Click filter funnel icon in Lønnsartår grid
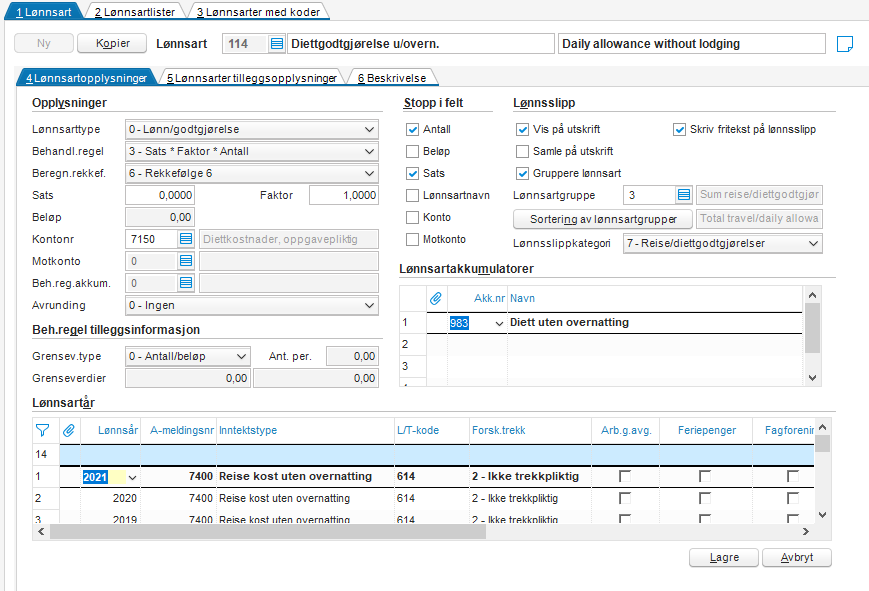Screen dimensions: 869x591 pyautogui.click(x=42, y=430)
